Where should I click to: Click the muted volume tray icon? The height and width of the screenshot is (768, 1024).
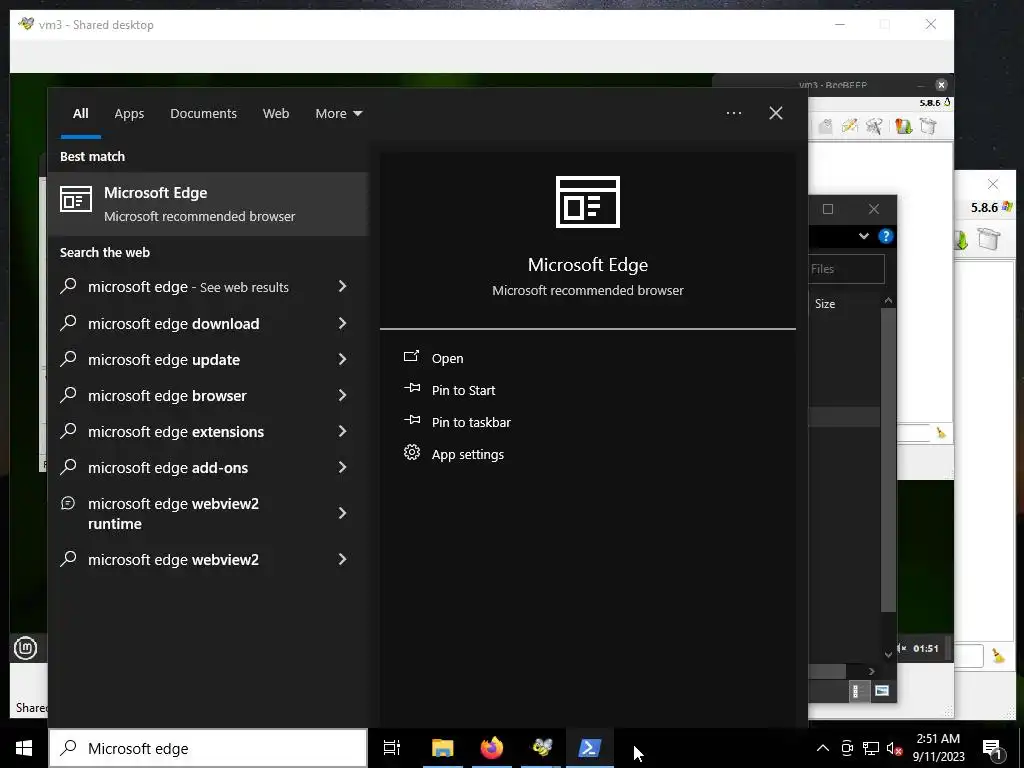point(894,748)
